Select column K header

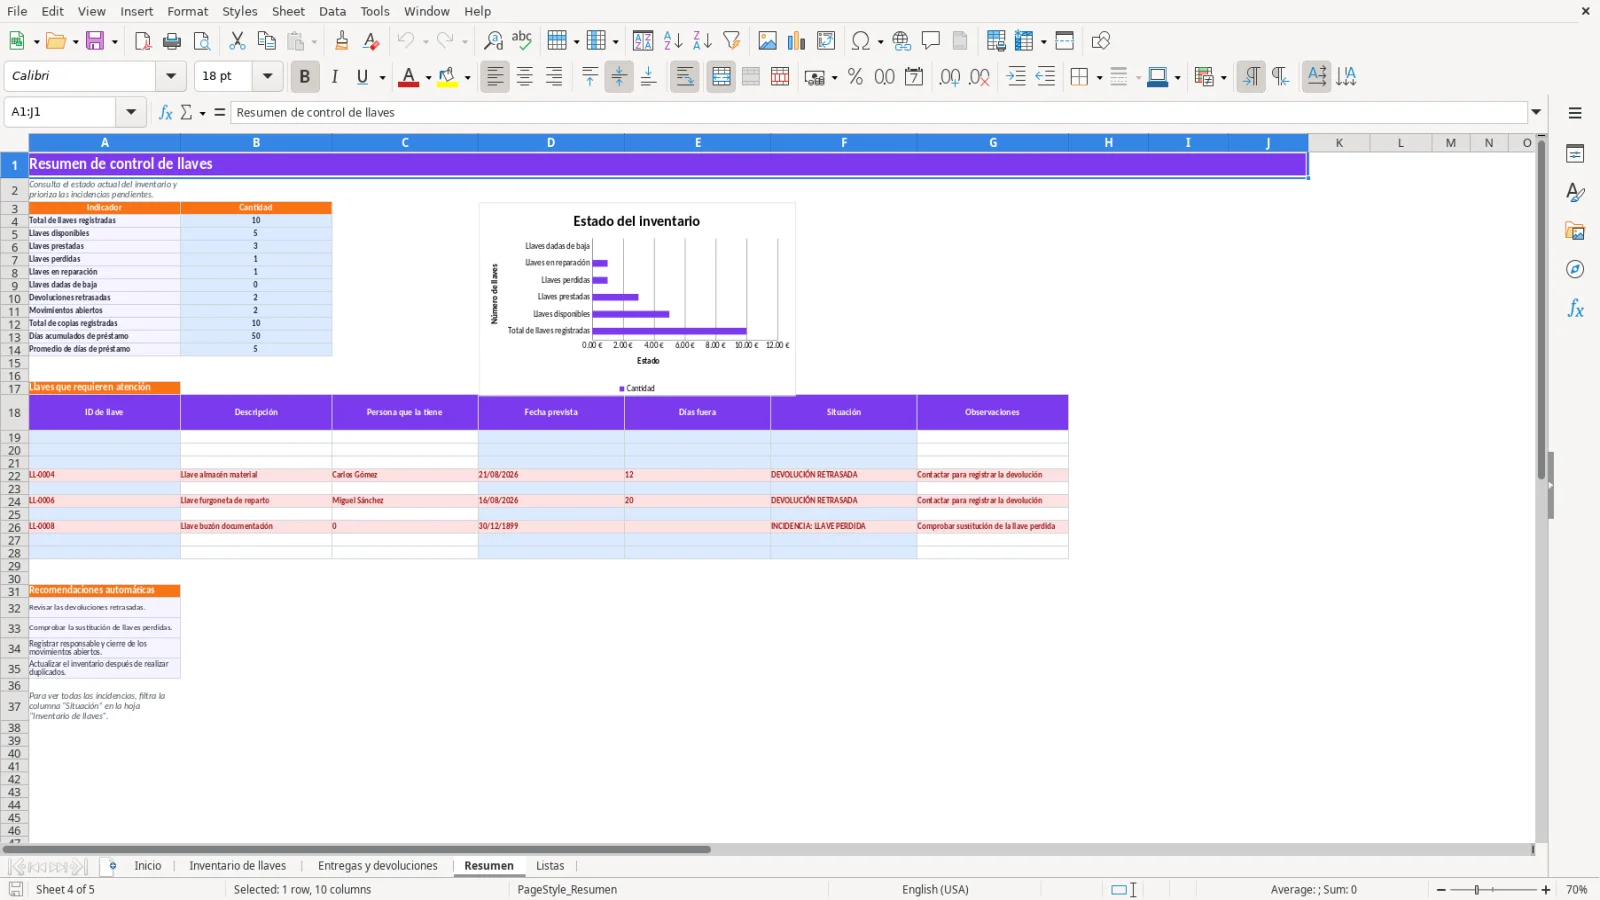tap(1339, 143)
